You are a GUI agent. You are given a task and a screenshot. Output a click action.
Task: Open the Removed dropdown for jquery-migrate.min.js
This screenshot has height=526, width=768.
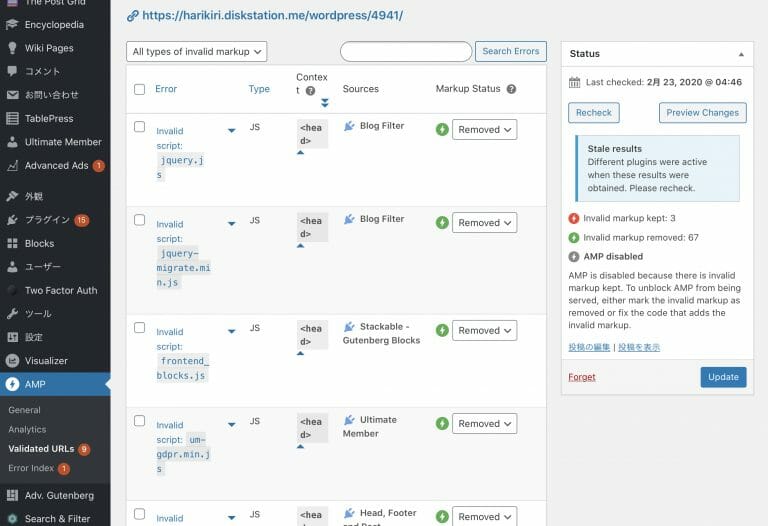pyautogui.click(x=484, y=222)
